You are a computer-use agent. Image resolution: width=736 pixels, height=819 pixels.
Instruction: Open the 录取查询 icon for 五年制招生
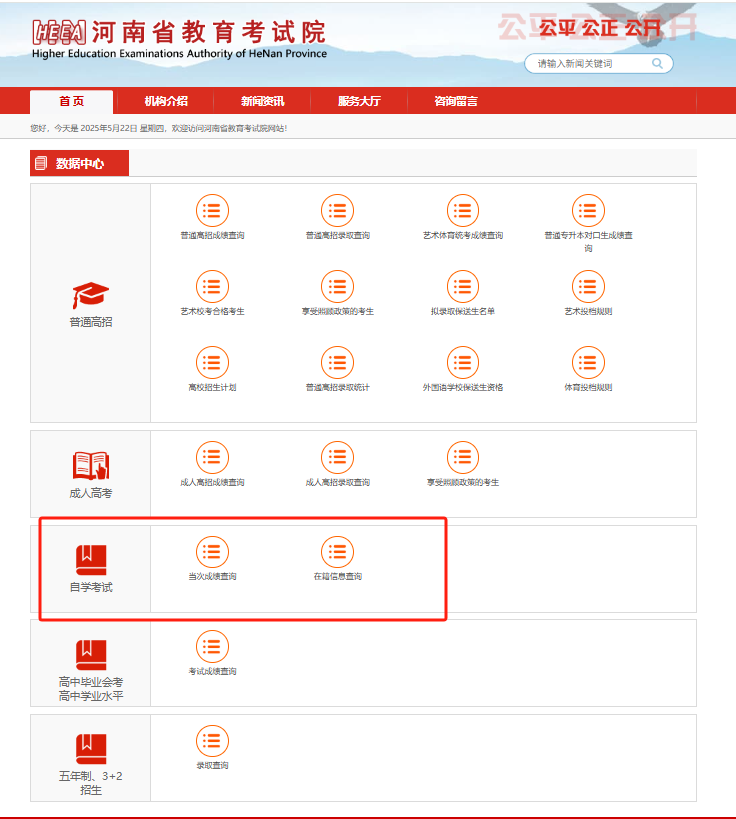(x=212, y=741)
